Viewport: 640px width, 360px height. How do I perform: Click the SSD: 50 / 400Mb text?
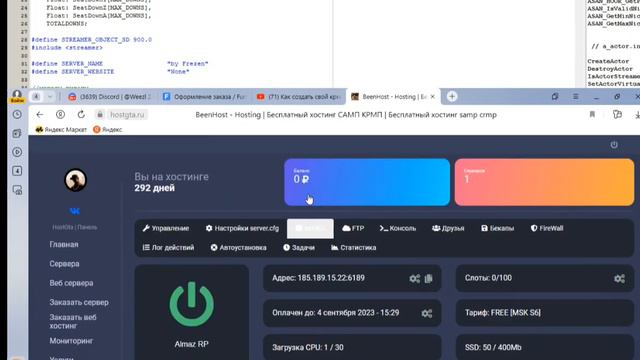(493, 347)
